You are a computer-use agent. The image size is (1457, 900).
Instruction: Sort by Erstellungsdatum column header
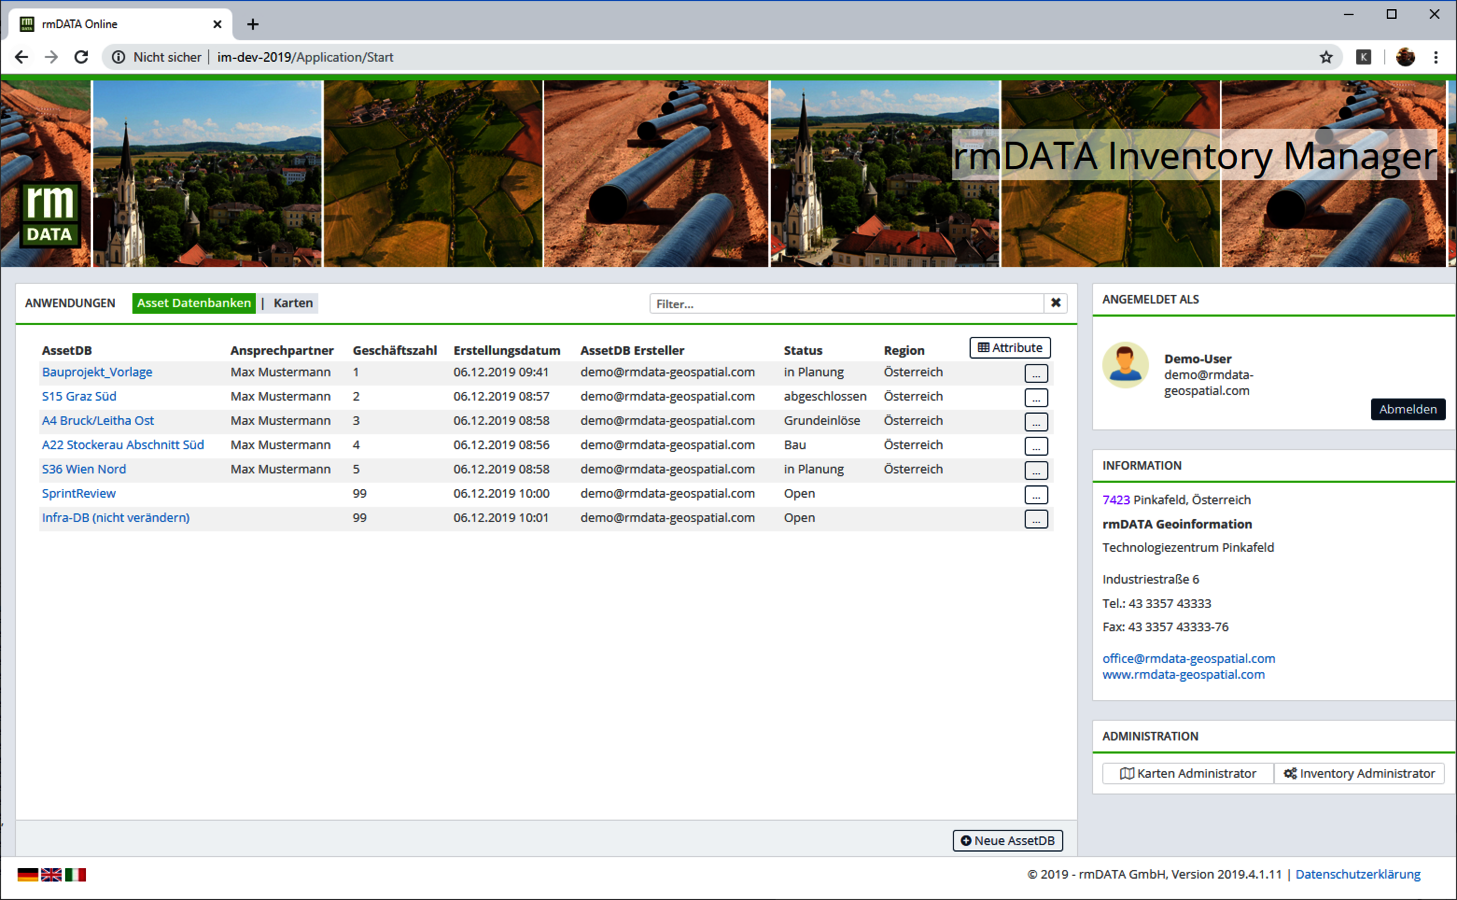pos(507,350)
